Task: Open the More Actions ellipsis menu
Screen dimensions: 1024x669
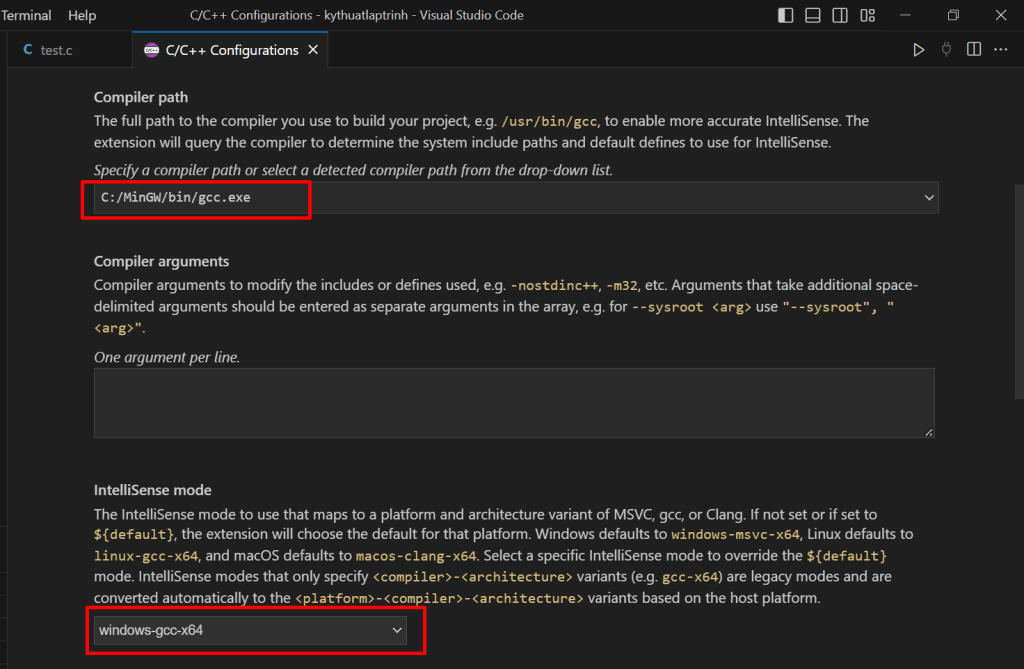Action: 1001,50
